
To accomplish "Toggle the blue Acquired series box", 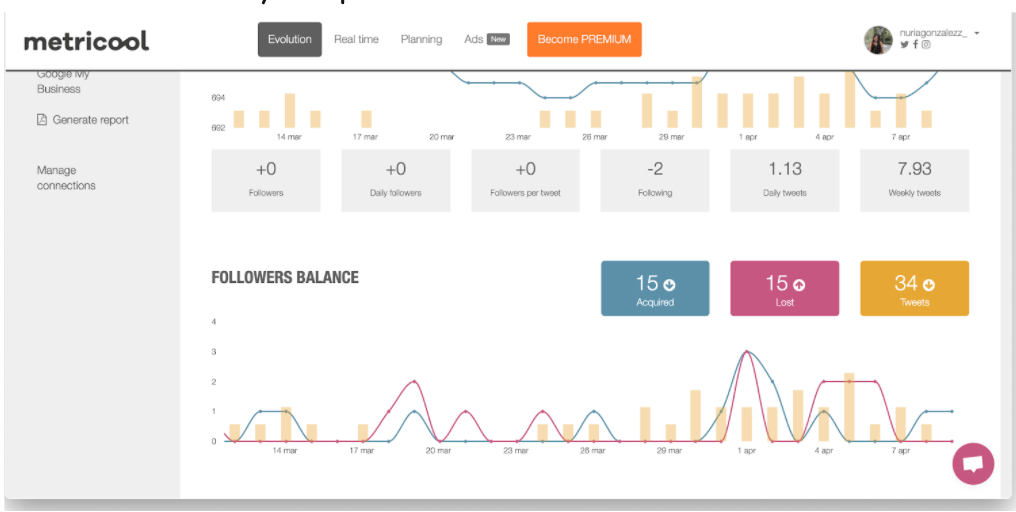I will (655, 288).
